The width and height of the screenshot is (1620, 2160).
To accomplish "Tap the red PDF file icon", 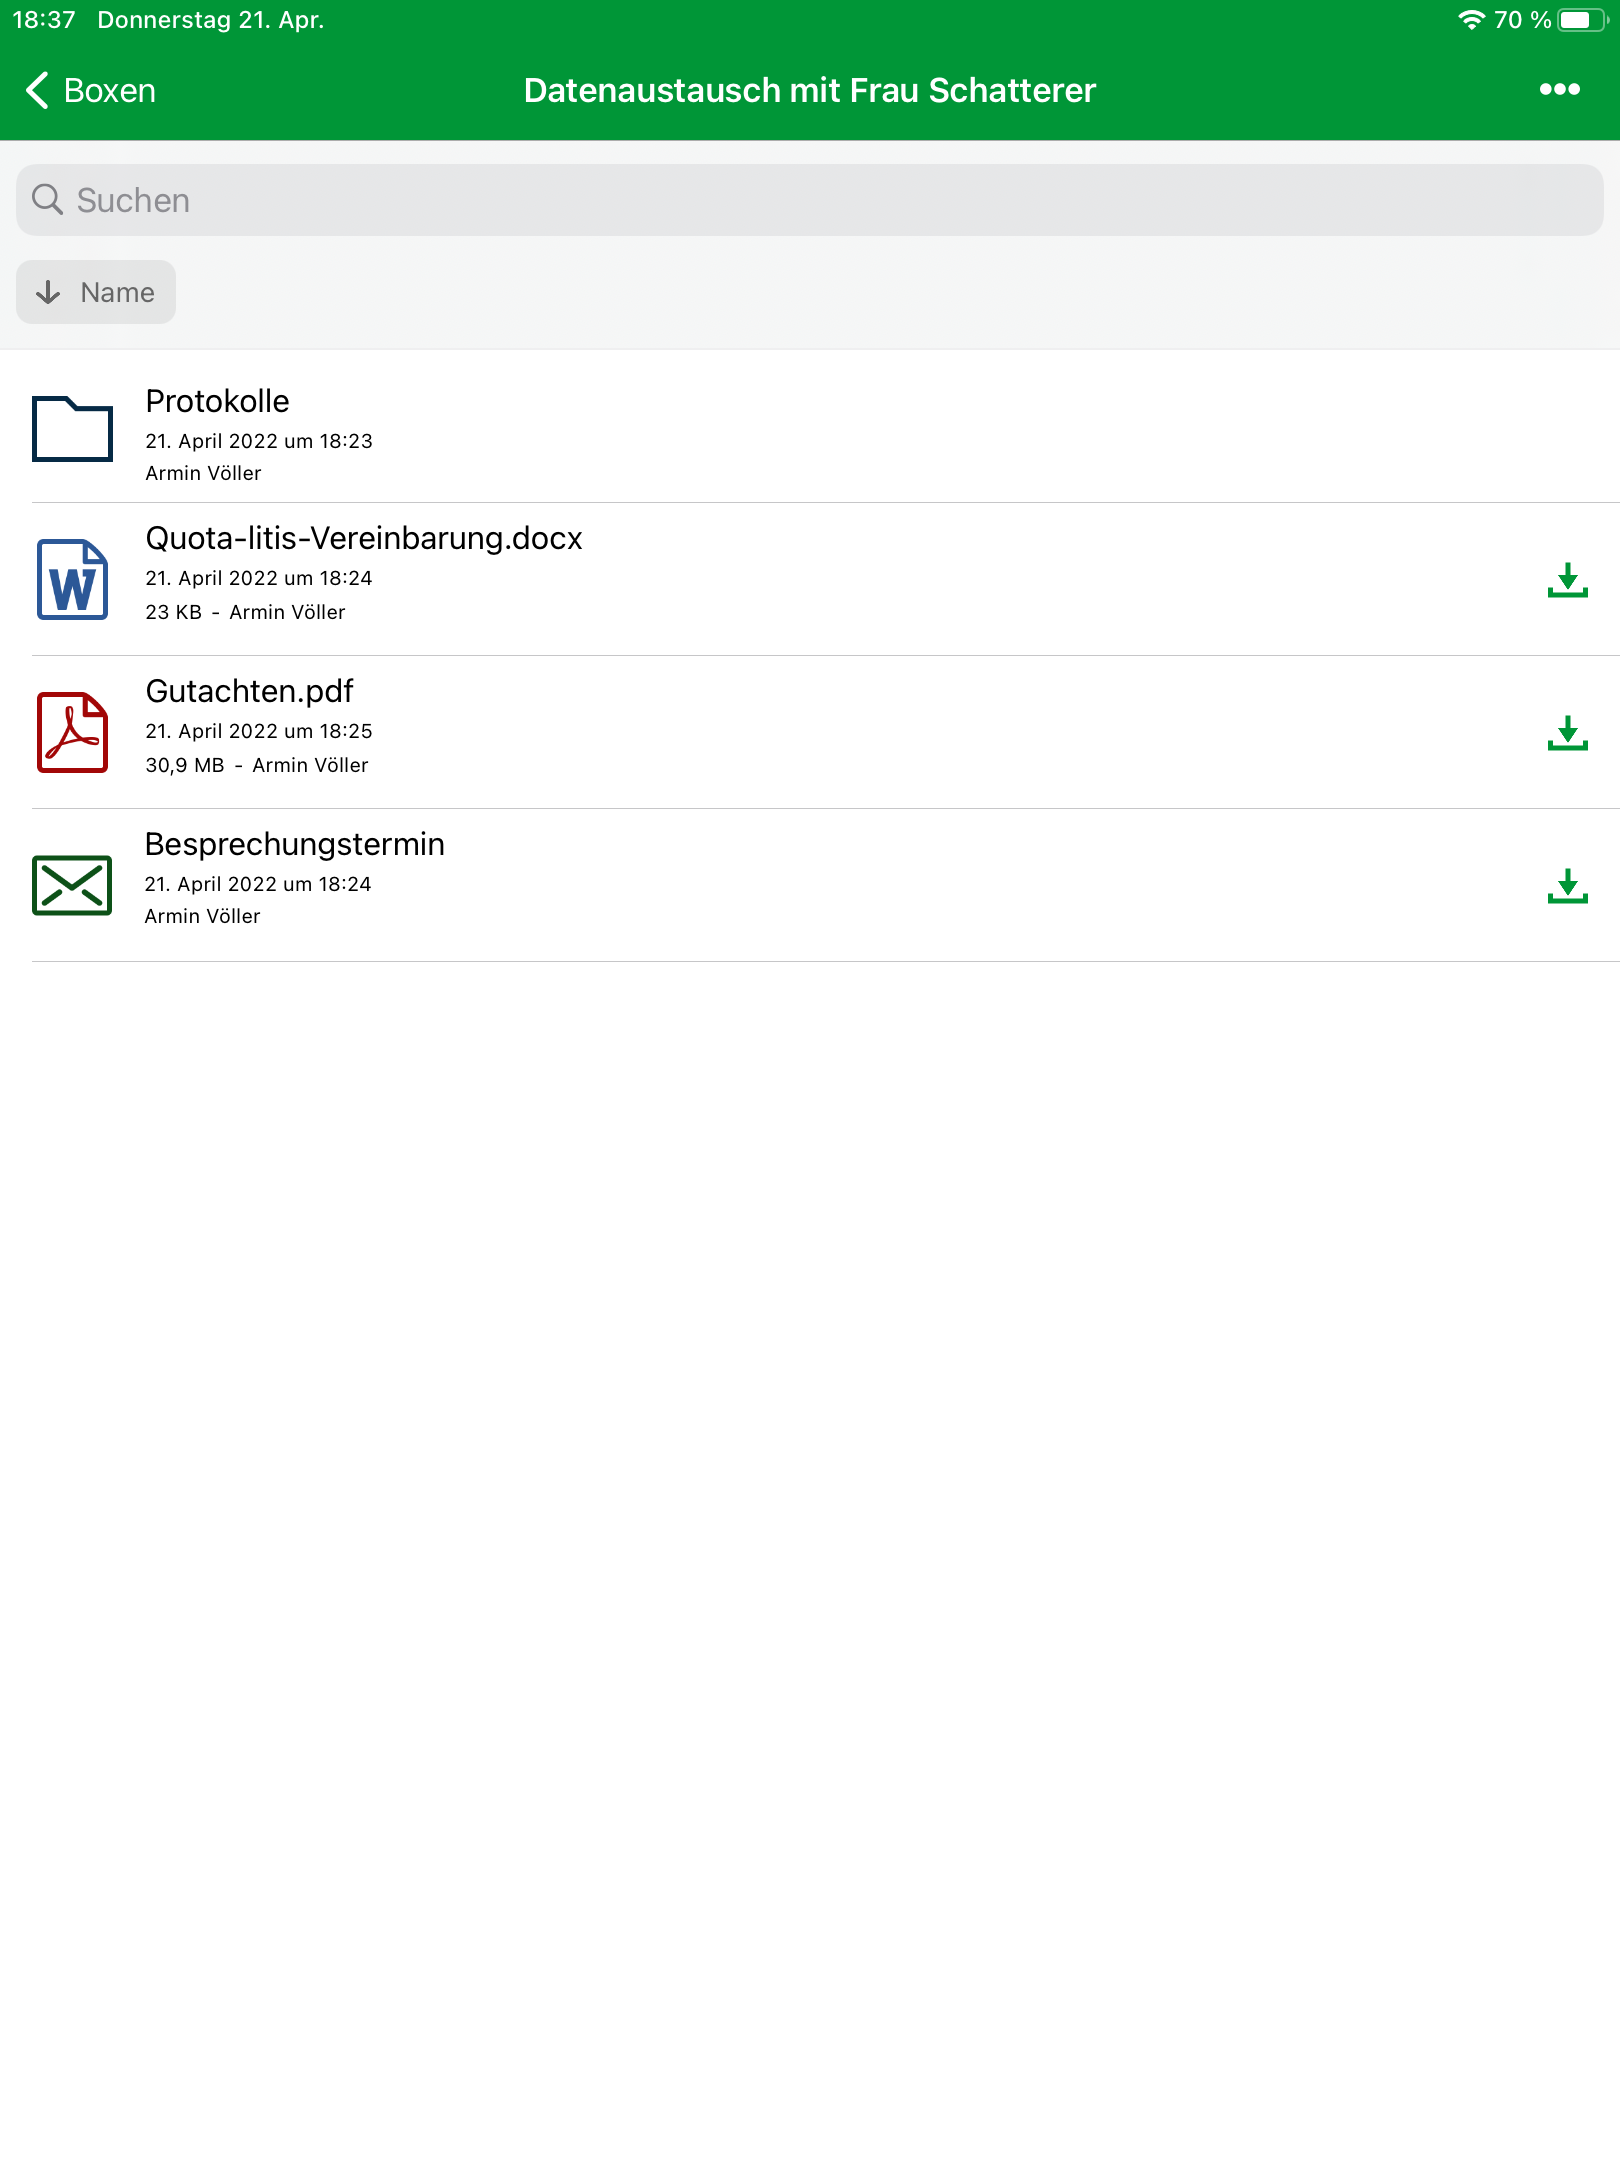I will pyautogui.click(x=72, y=733).
